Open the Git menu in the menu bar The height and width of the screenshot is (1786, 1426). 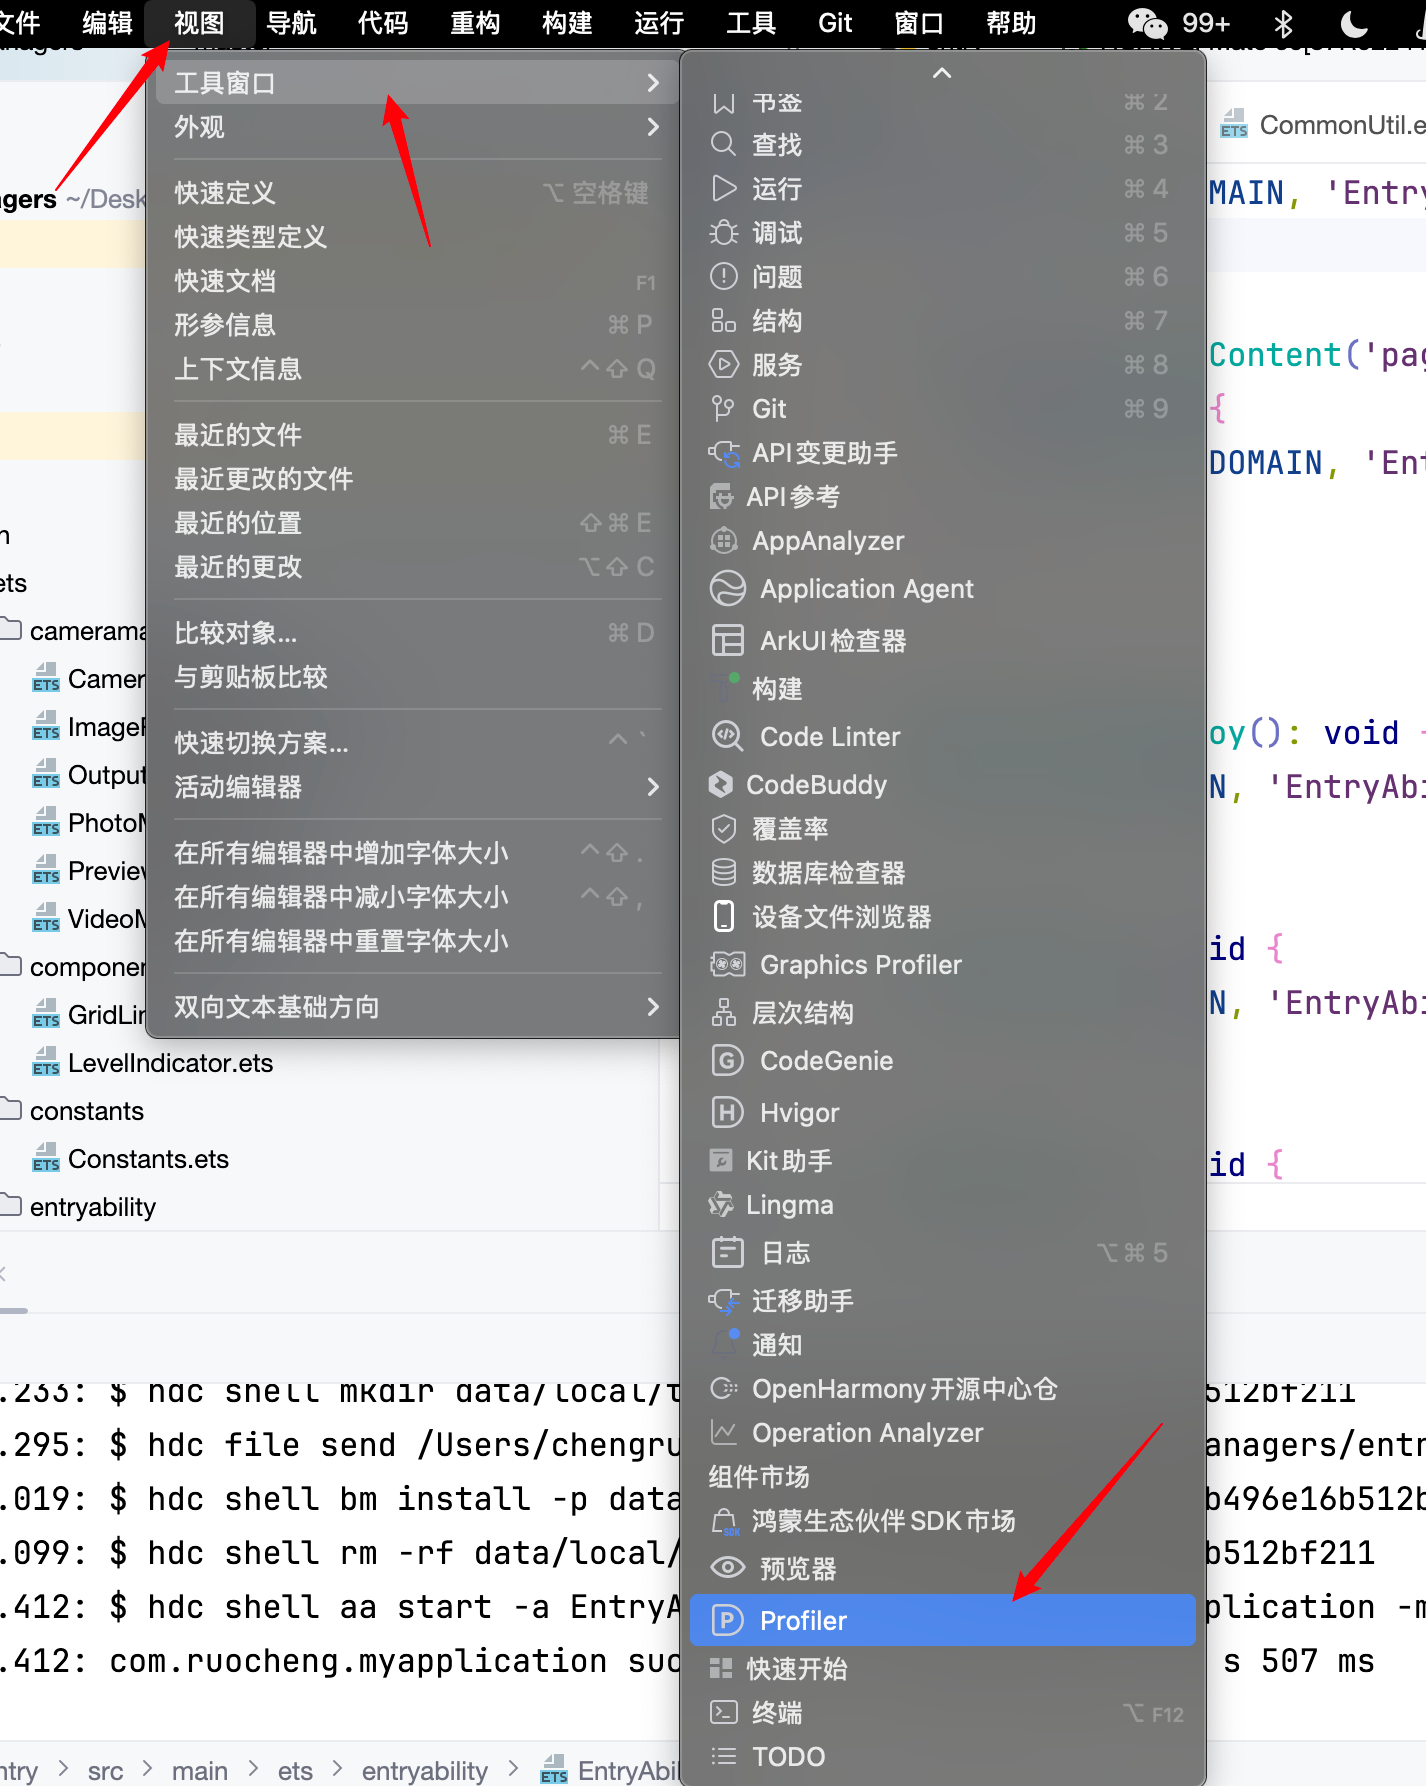[835, 23]
